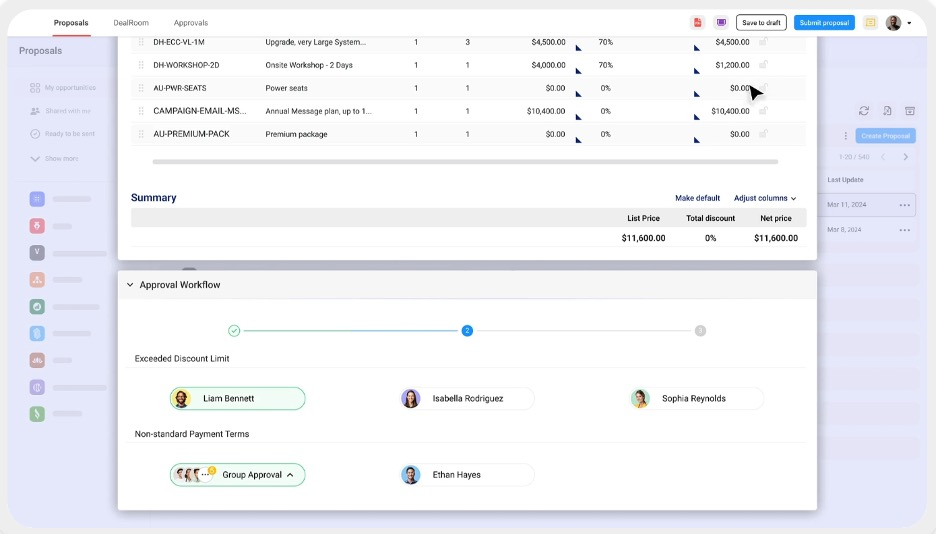This screenshot has width=936, height=534.
Task: Click the Save to draft button
Action: pyautogui.click(x=761, y=23)
